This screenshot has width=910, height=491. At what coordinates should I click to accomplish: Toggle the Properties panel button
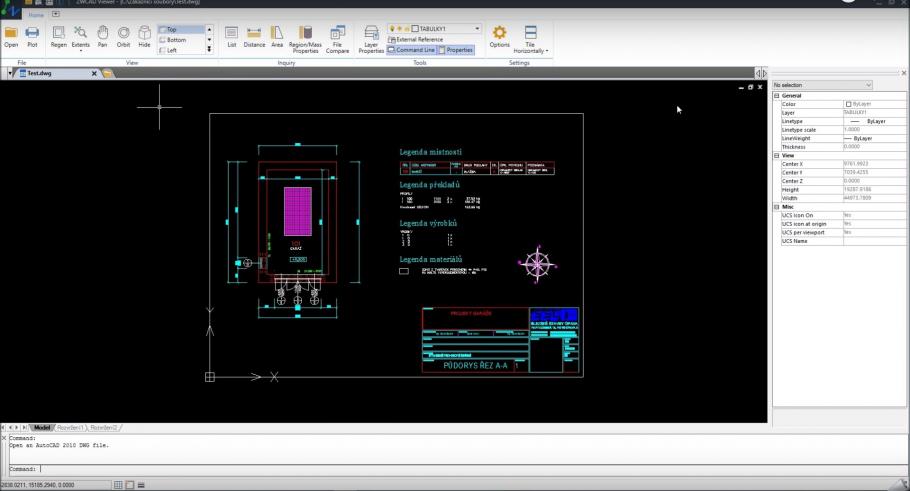point(456,50)
